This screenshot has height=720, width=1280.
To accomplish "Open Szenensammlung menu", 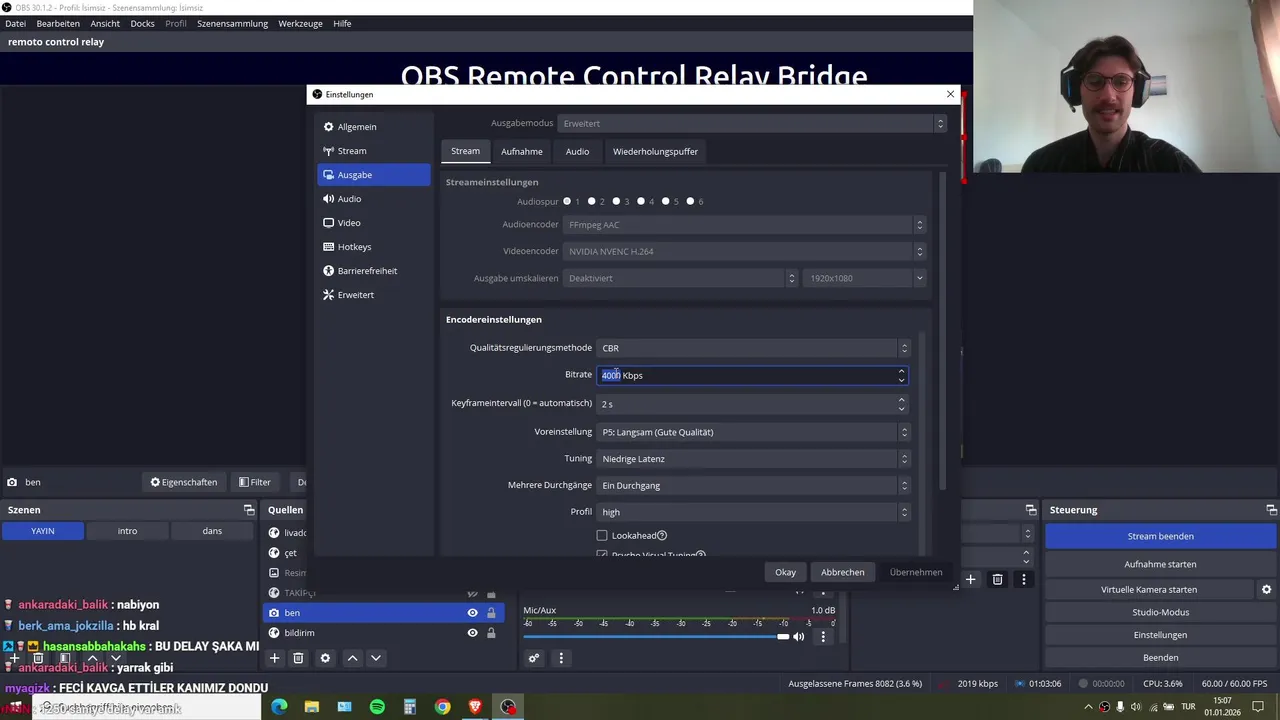I will (x=232, y=23).
